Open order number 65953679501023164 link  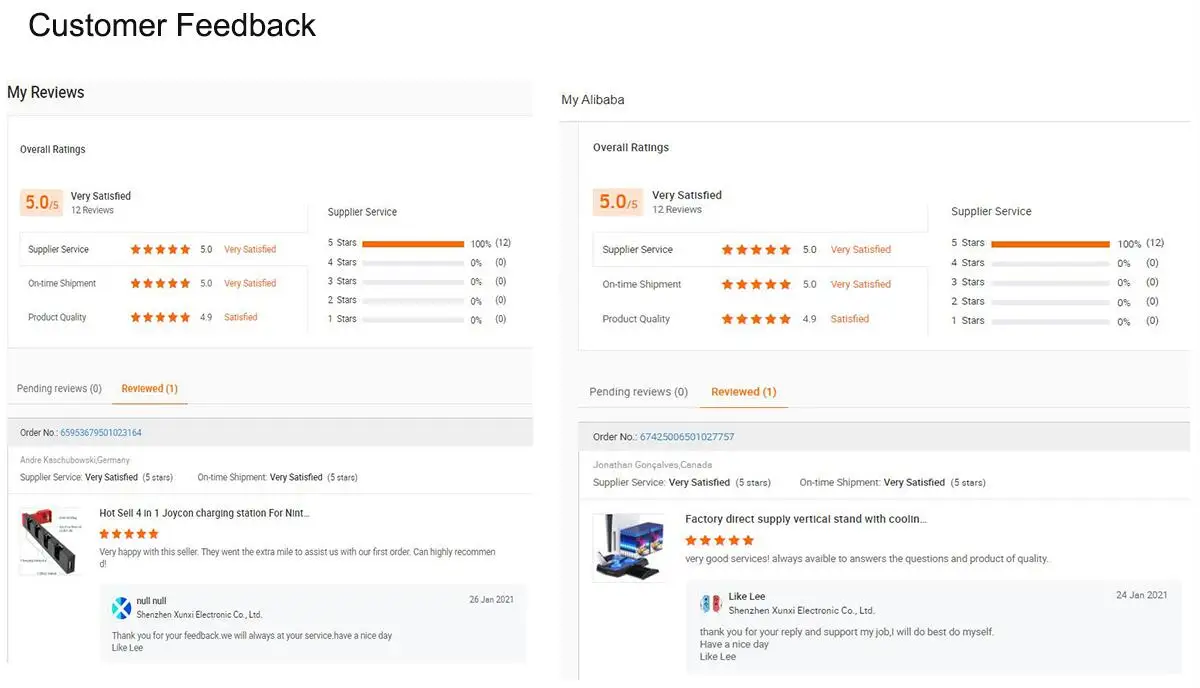(101, 433)
